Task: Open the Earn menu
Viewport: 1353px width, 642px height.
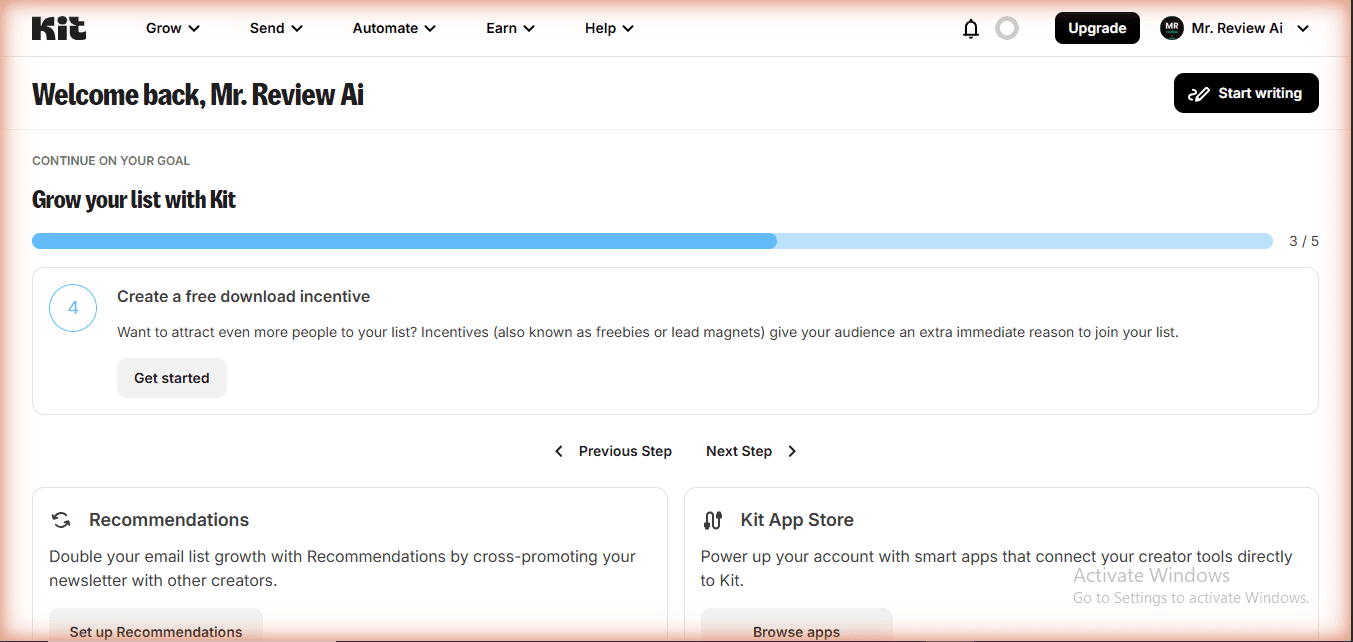Action: [510, 28]
